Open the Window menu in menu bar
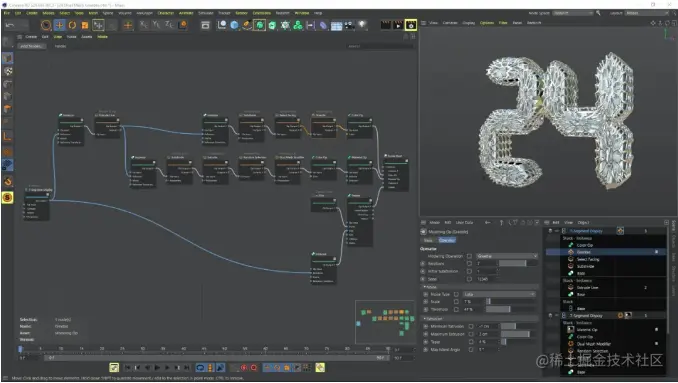The width and height of the screenshot is (678, 383). (302, 13)
